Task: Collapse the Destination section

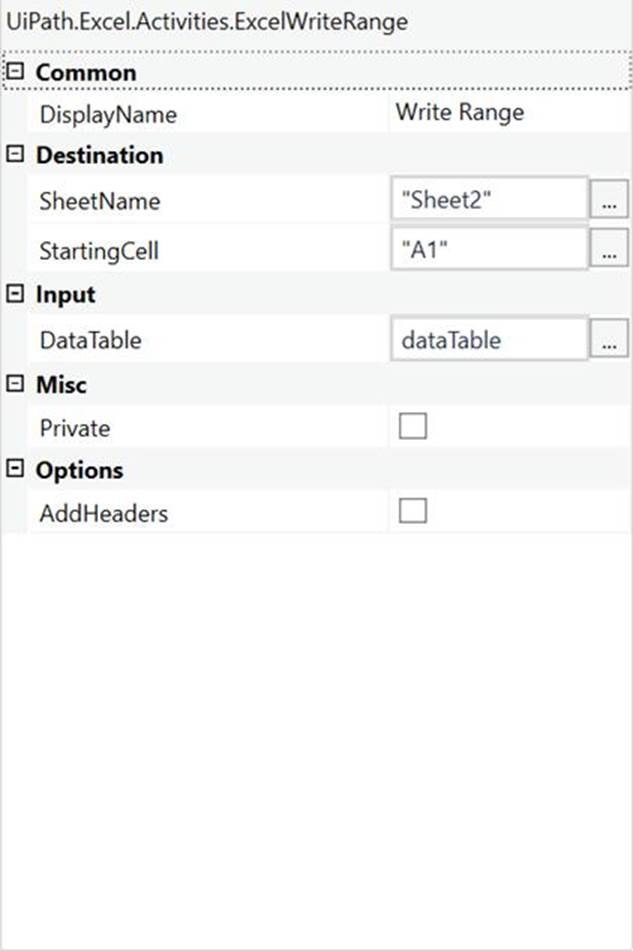Action: pos(15,156)
